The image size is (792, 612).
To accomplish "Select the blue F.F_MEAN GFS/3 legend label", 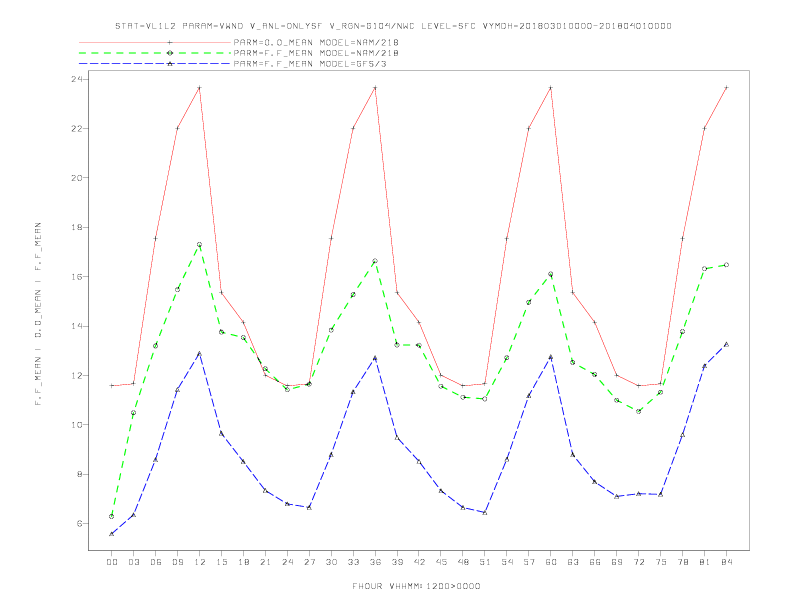I will (x=310, y=64).
